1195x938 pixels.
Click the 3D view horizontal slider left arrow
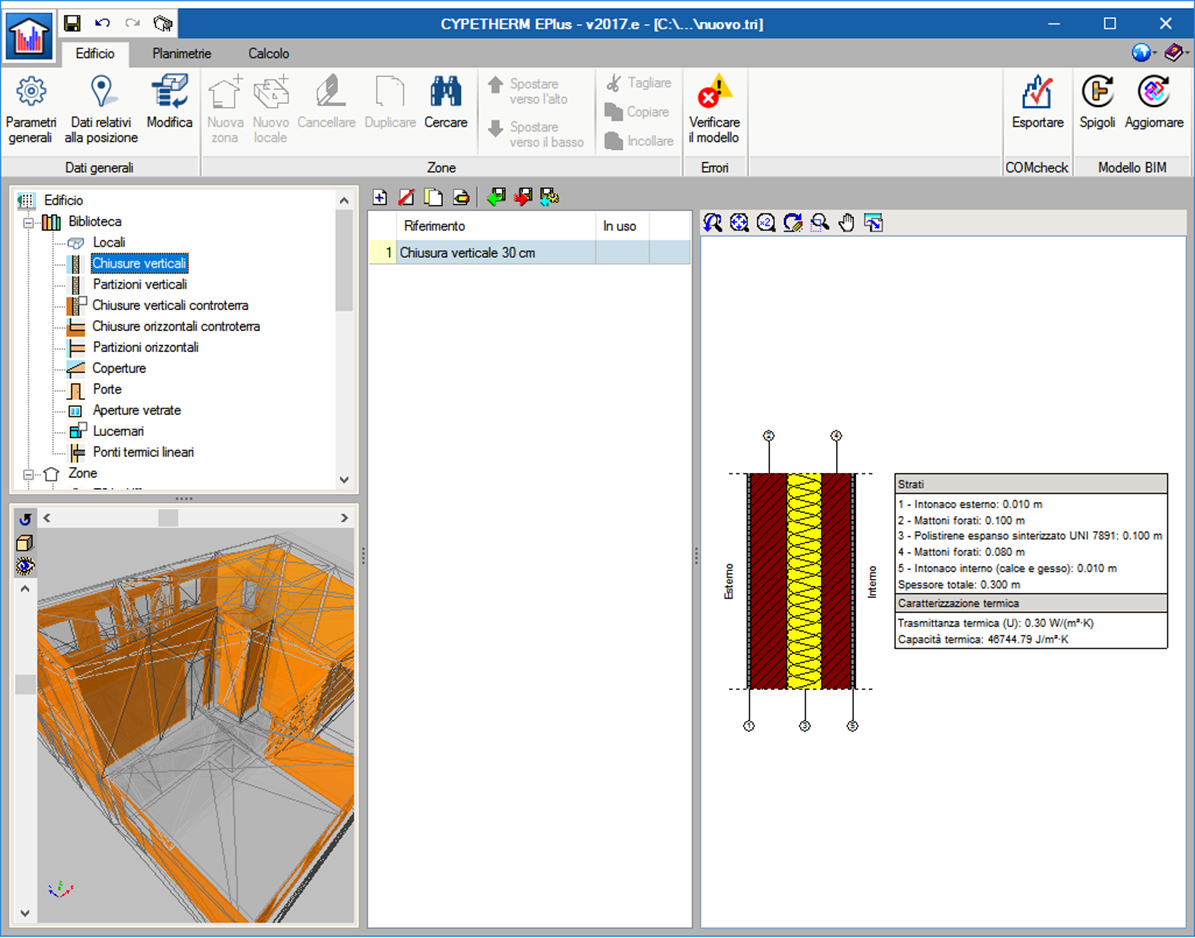point(47,518)
